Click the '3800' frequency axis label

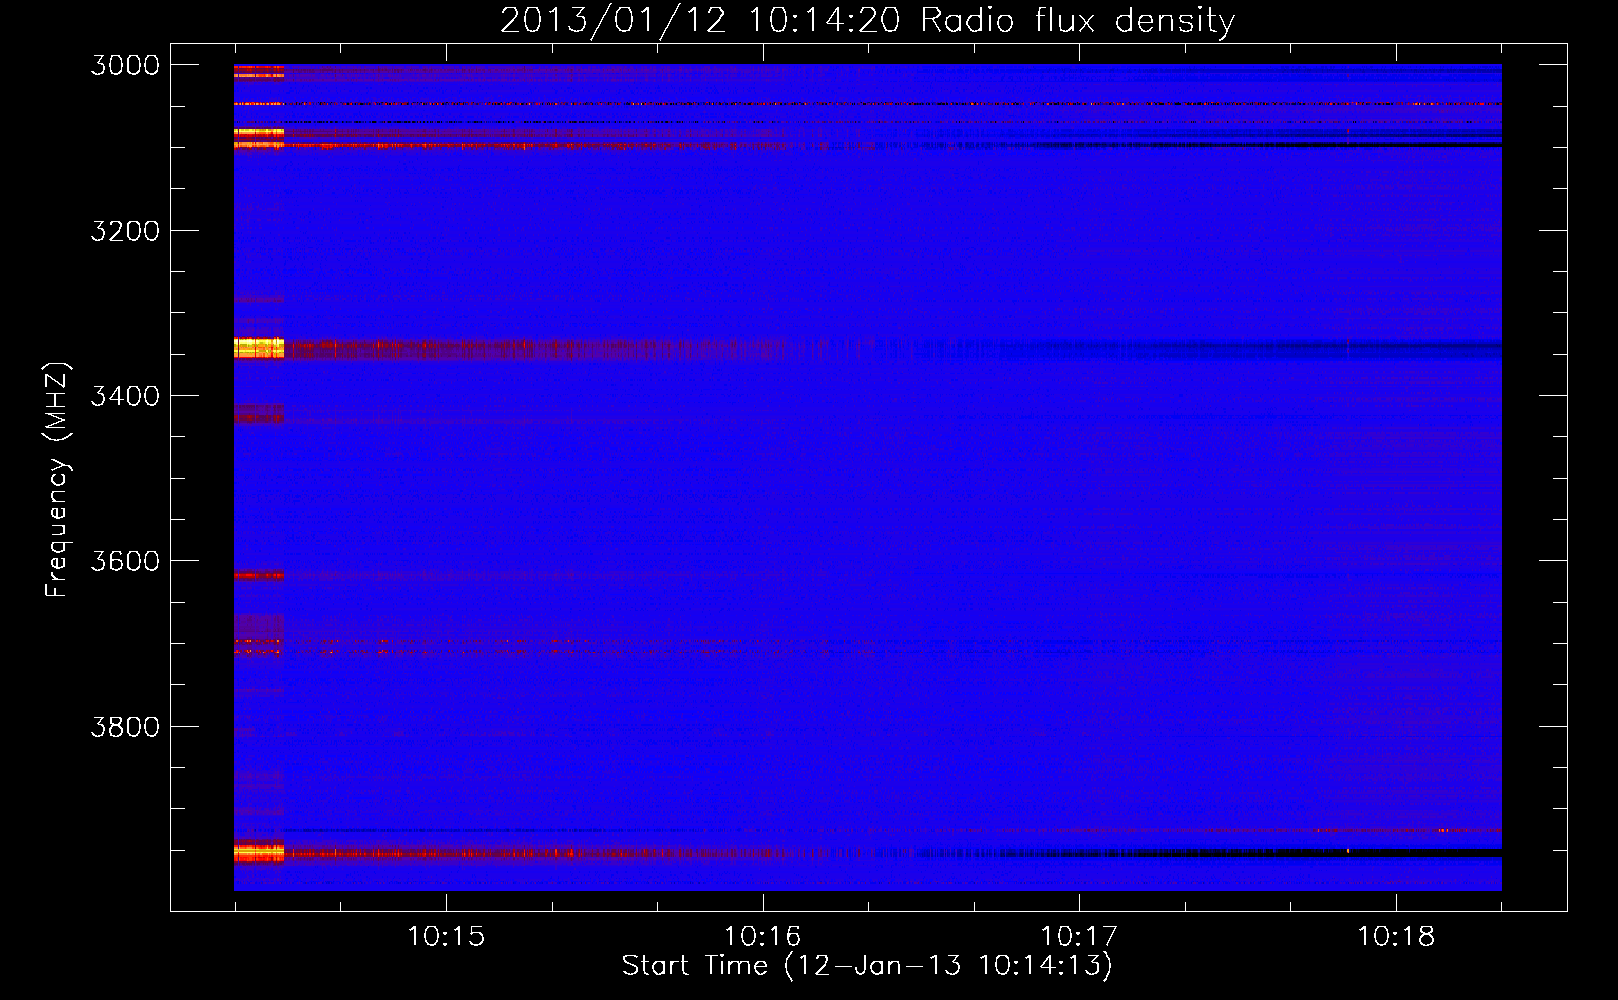click(x=125, y=727)
